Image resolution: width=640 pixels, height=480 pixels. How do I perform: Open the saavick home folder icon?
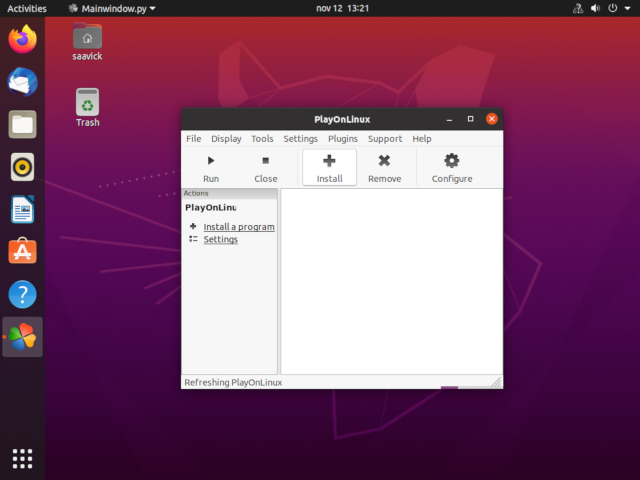point(87,42)
